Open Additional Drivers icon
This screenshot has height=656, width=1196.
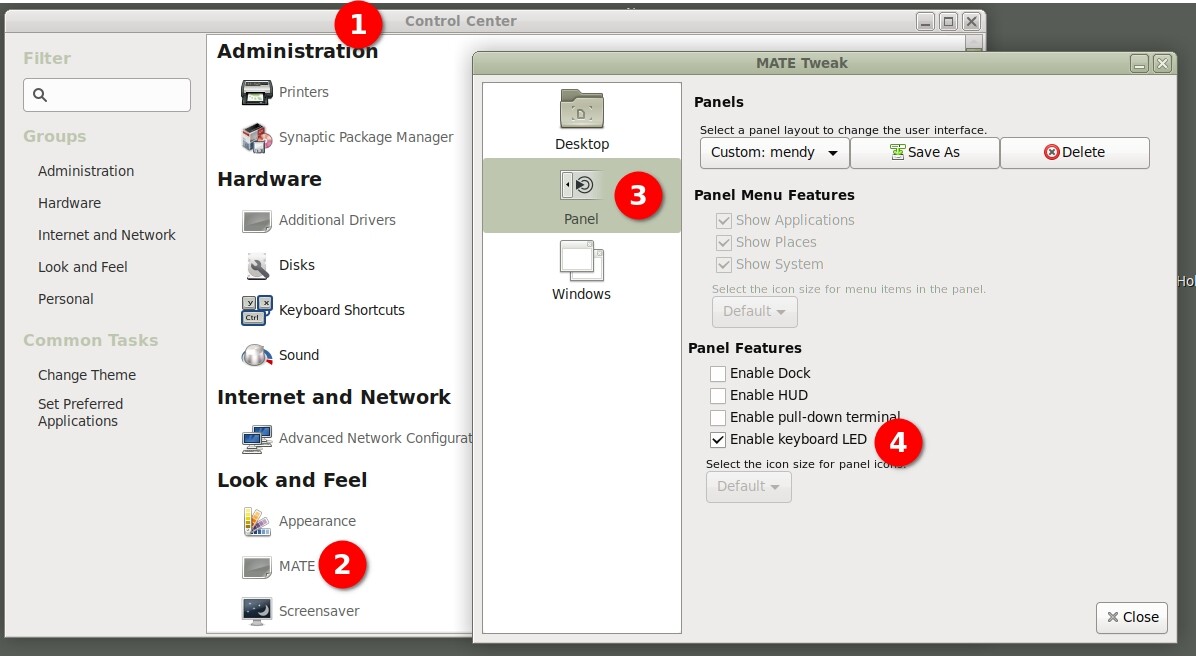click(x=256, y=220)
